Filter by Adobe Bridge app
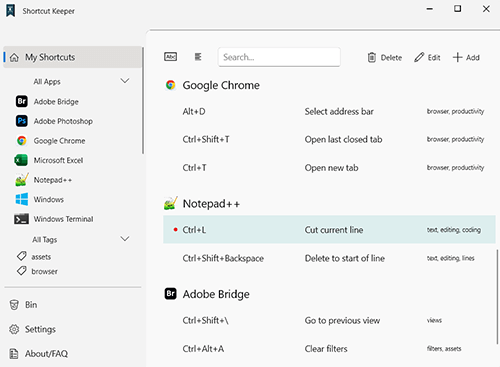Viewport: 500px width, 367px height. coord(56,102)
